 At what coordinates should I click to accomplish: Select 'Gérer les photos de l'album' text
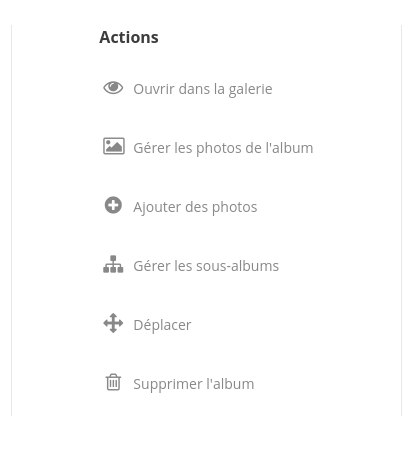[223, 148]
